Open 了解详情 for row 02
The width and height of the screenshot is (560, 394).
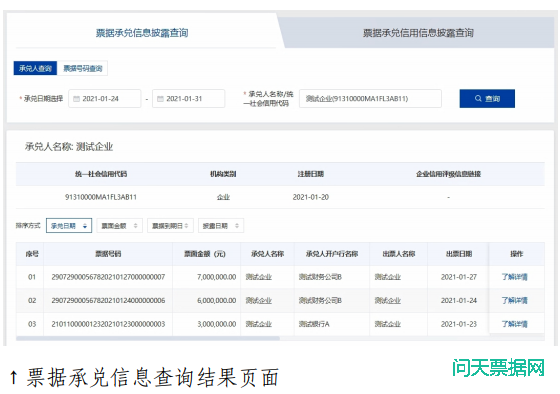[x=514, y=300]
